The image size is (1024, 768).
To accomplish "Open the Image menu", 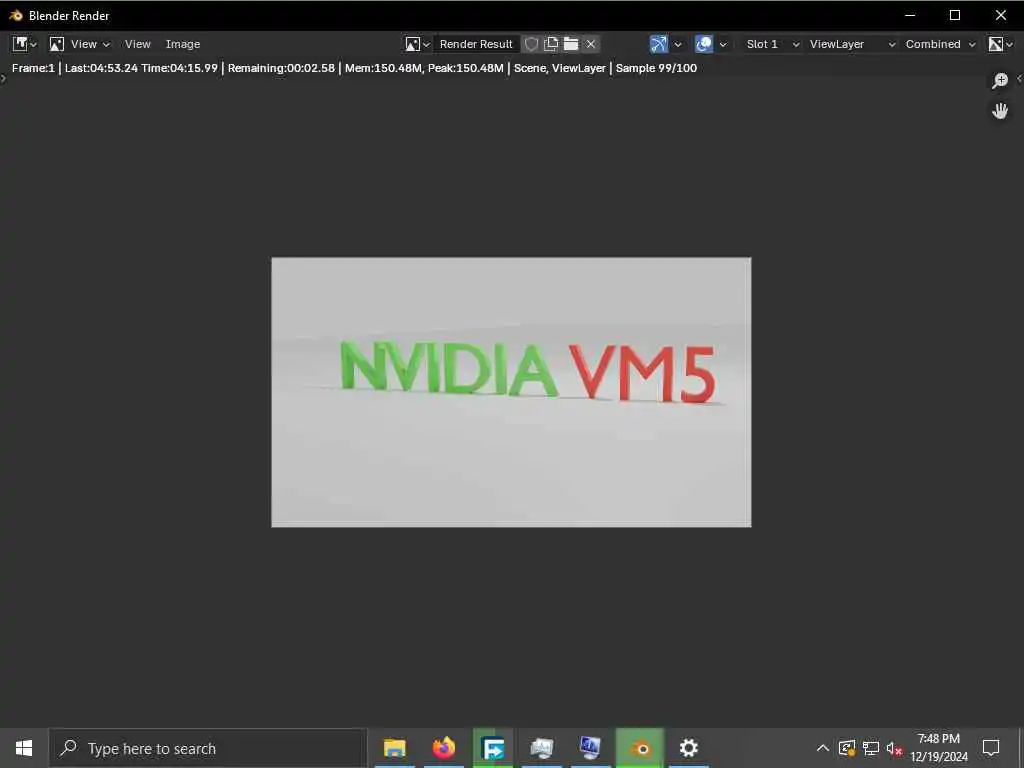I will (x=182, y=44).
